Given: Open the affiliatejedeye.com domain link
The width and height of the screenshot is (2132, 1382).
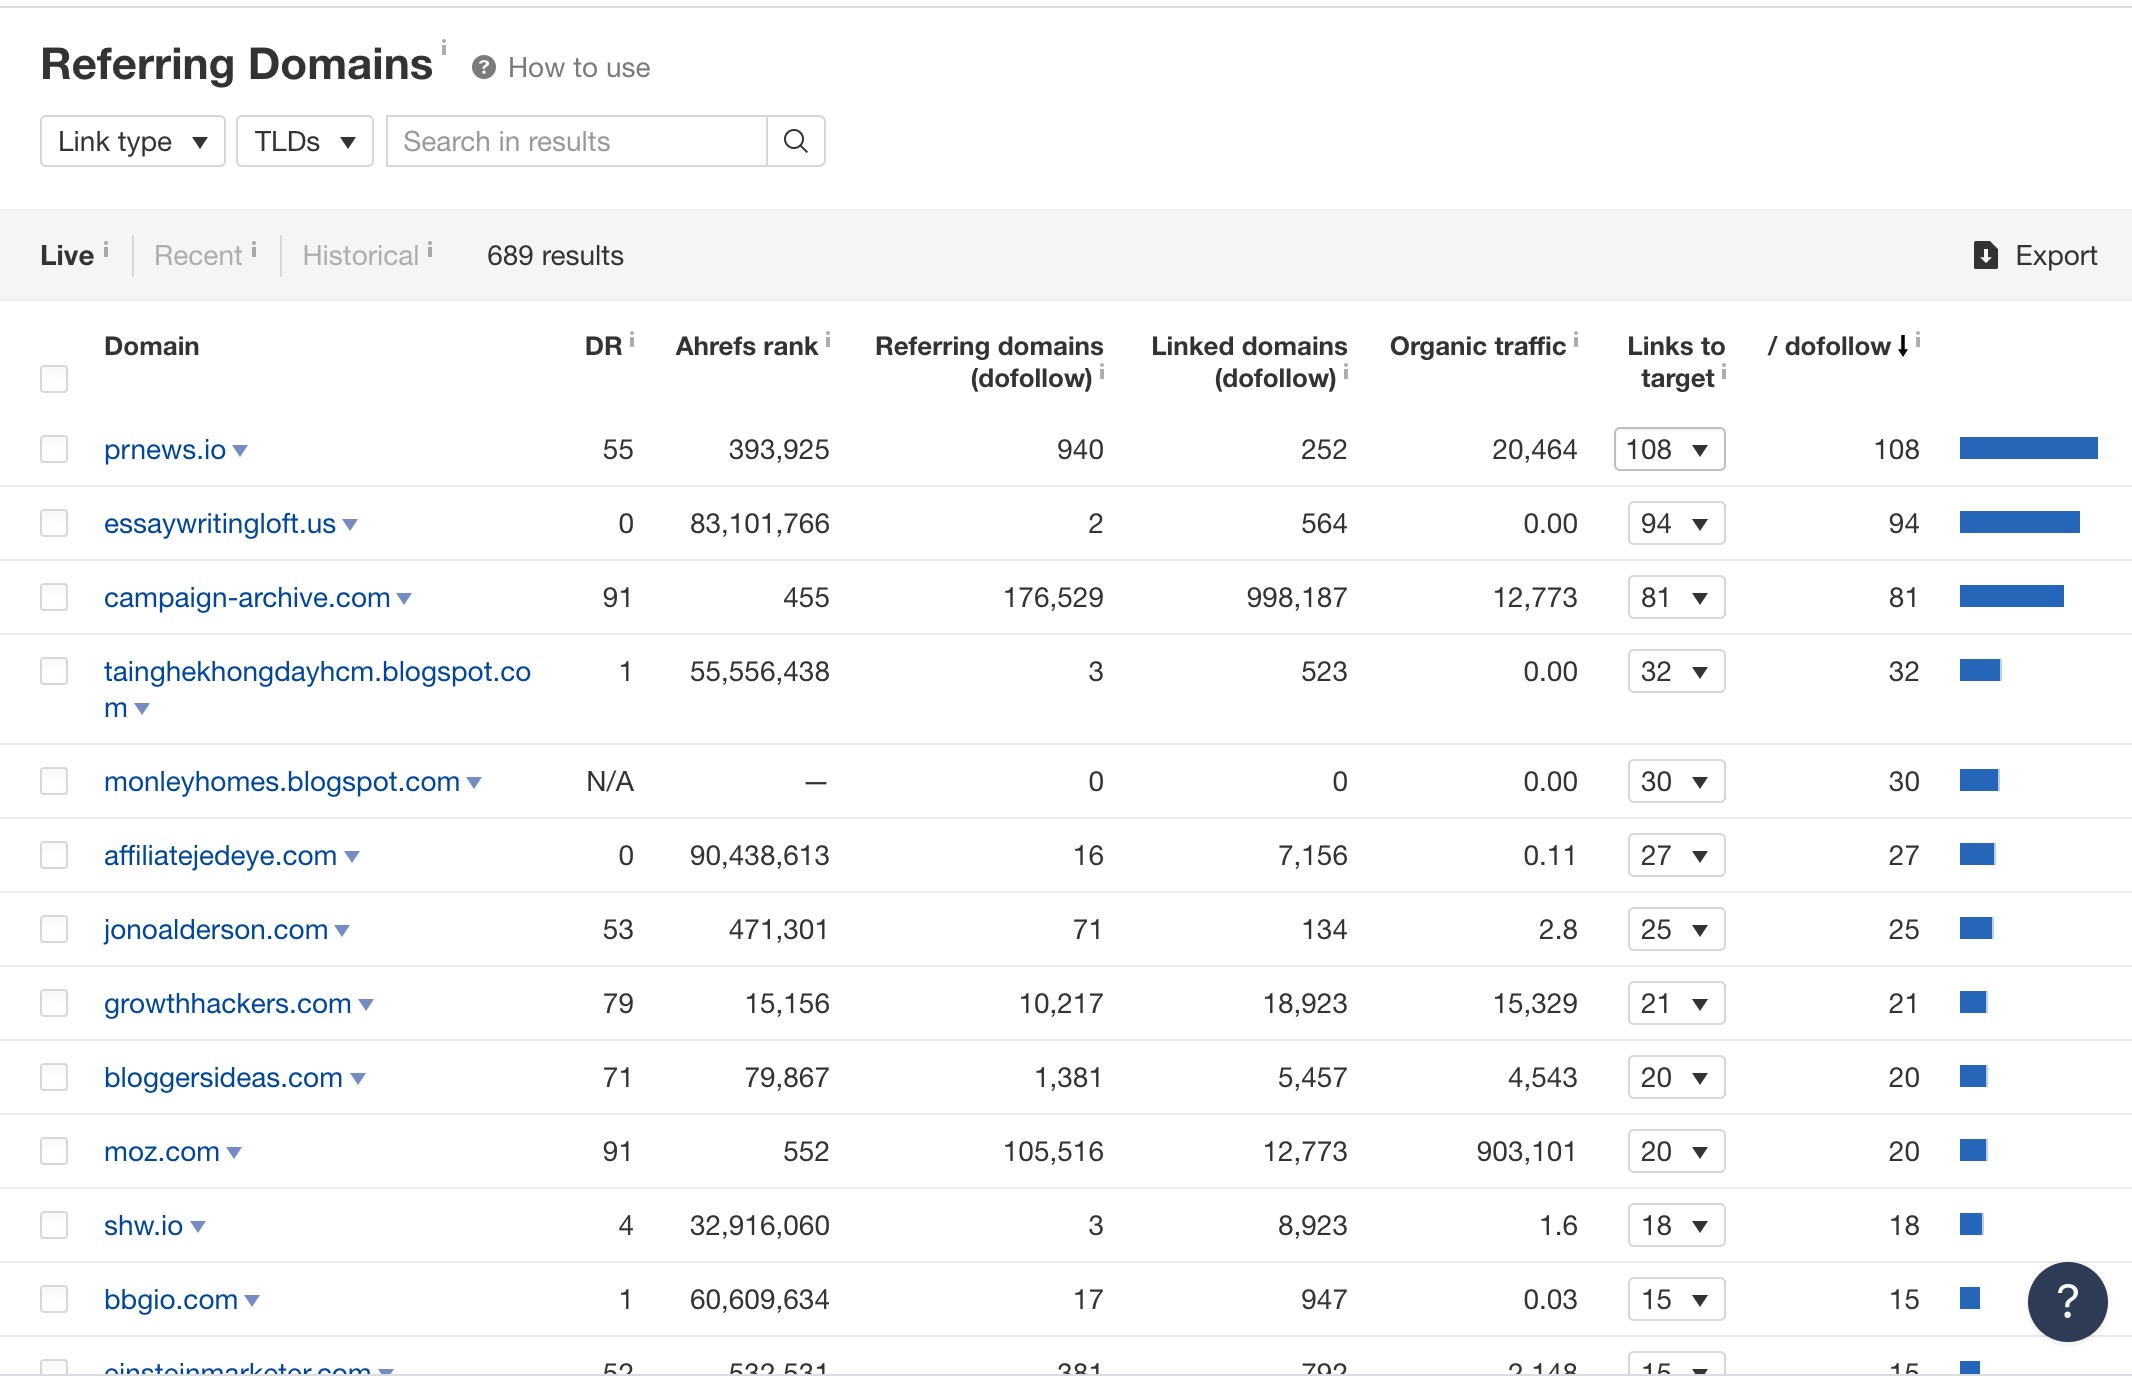Looking at the screenshot, I should click(220, 856).
